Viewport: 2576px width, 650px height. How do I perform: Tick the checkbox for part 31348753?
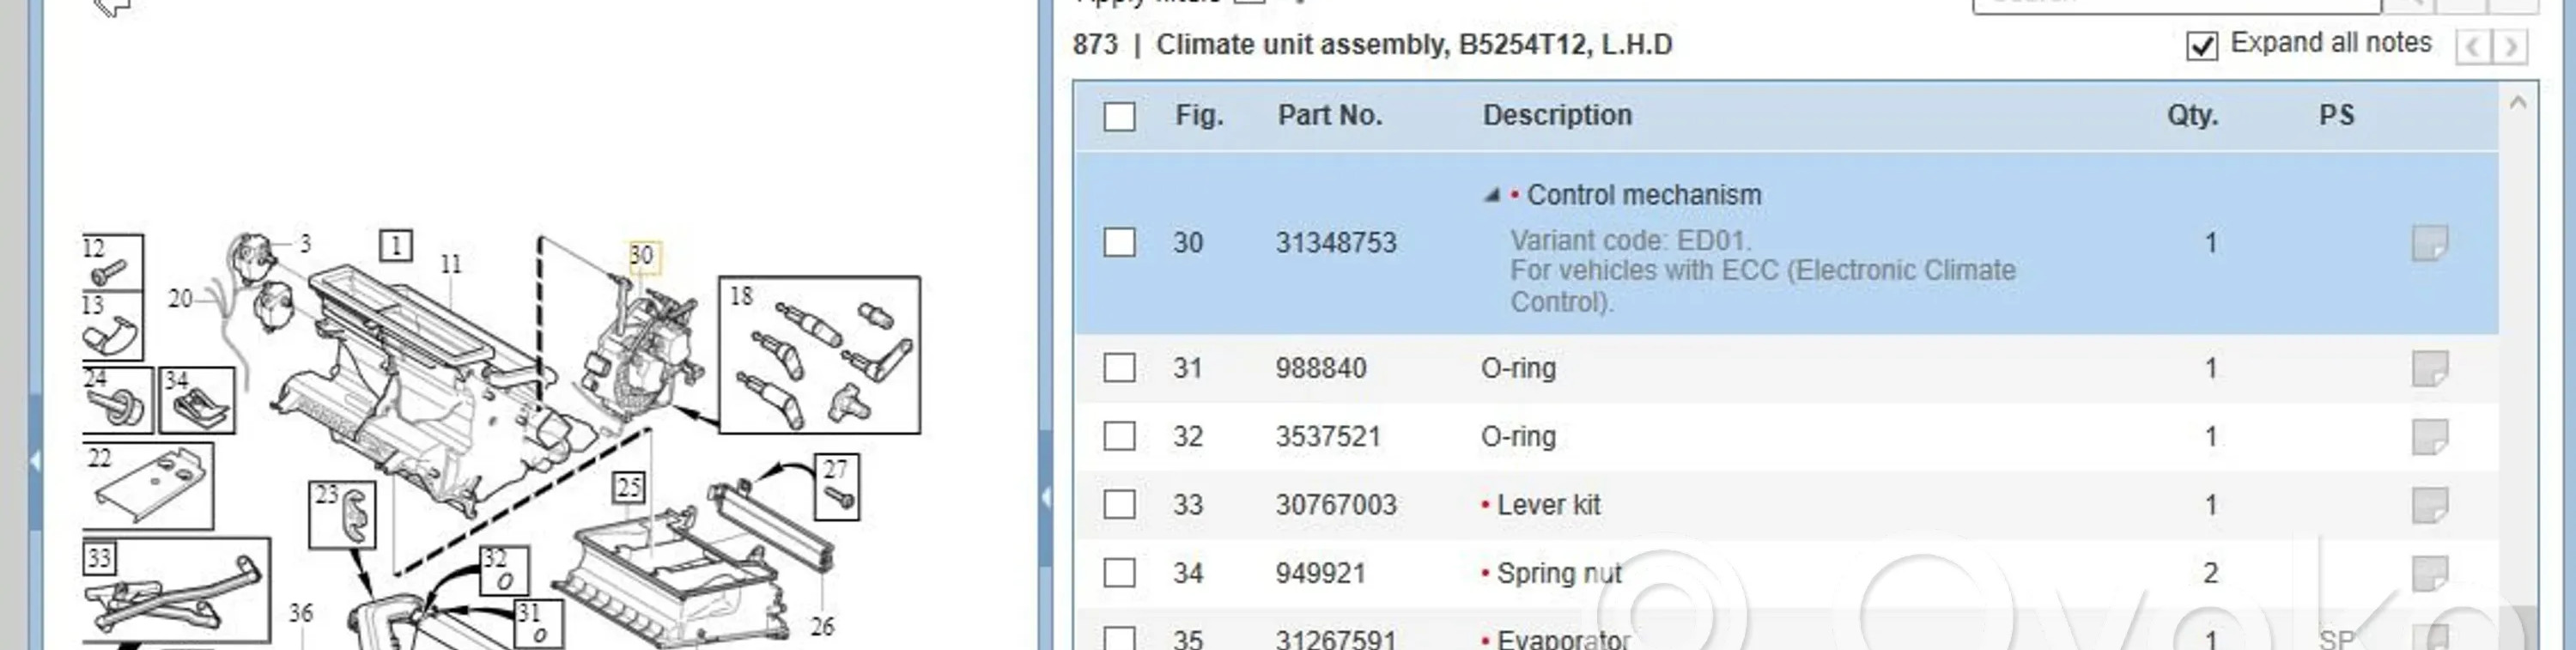(1119, 243)
